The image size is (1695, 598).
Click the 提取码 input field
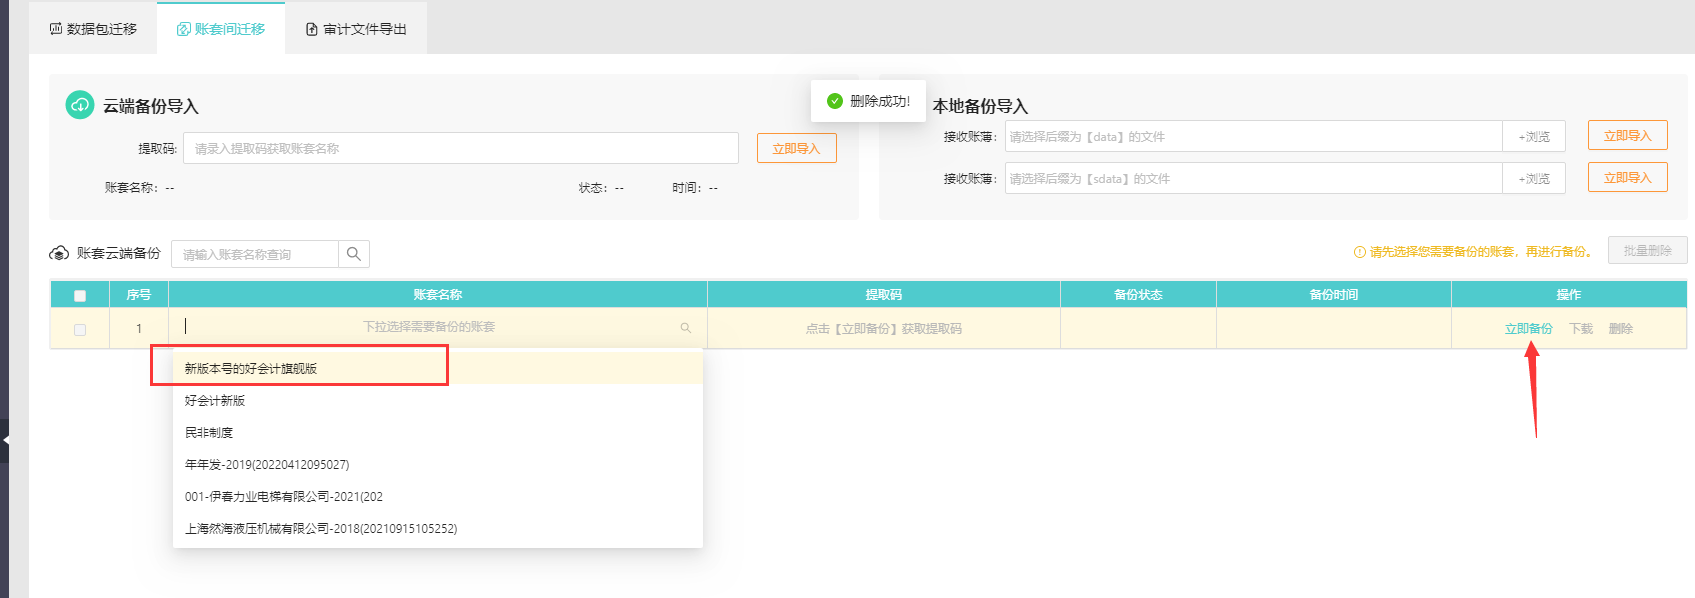point(460,148)
